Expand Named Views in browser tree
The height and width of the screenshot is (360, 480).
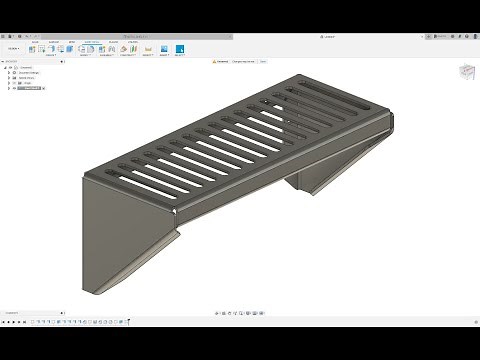[x=9, y=78]
